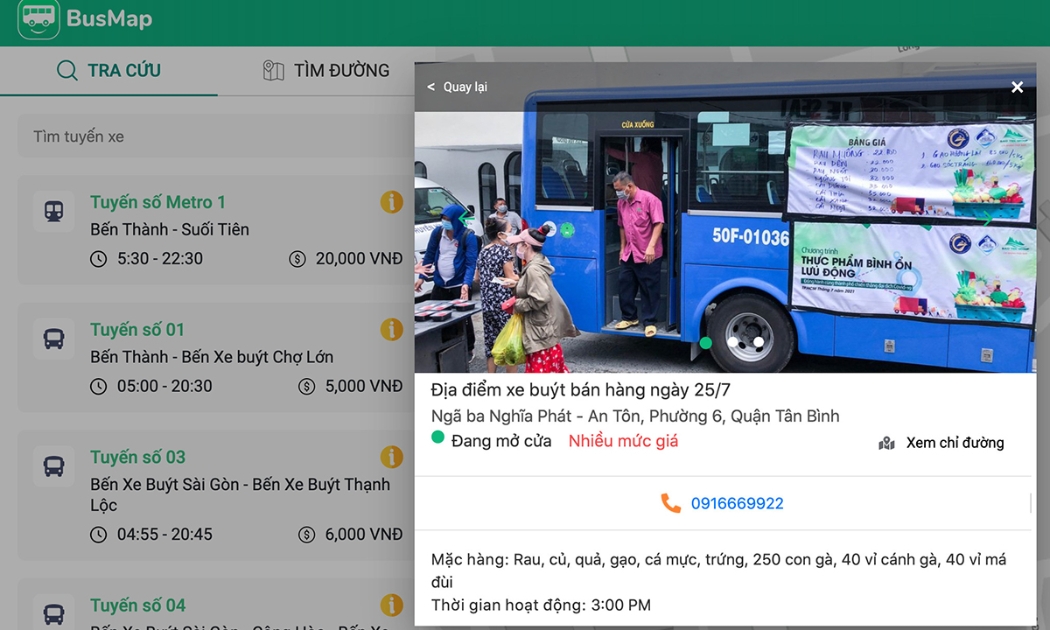Go to previous photo with left arrow
Screen dimensions: 1050x630
coord(466,217)
